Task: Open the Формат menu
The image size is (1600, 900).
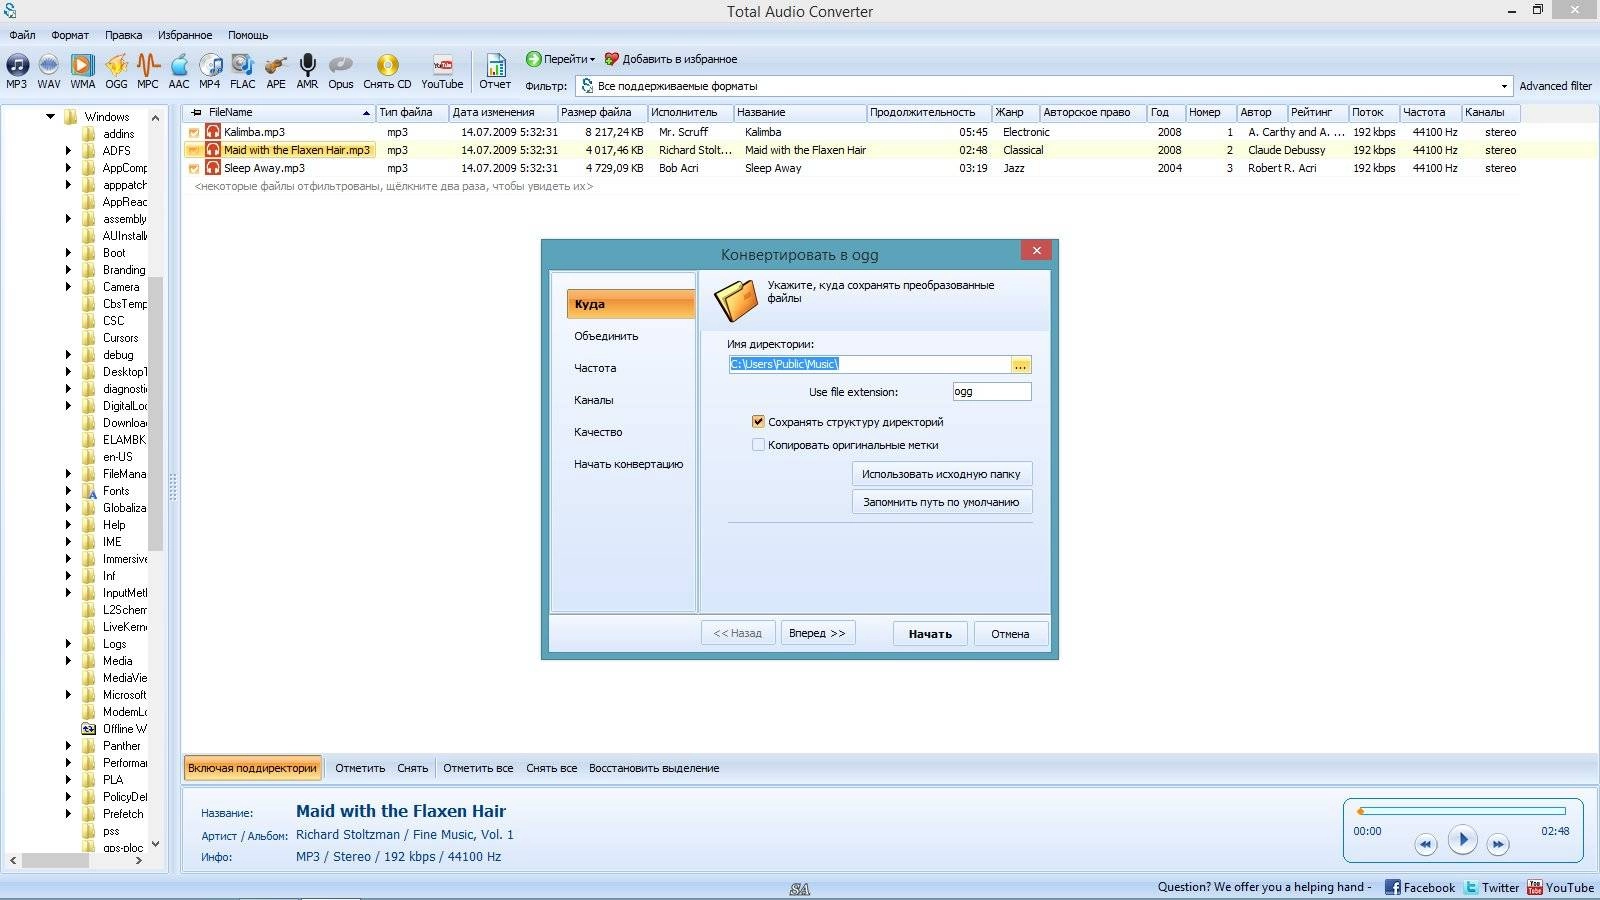Action: (x=70, y=35)
